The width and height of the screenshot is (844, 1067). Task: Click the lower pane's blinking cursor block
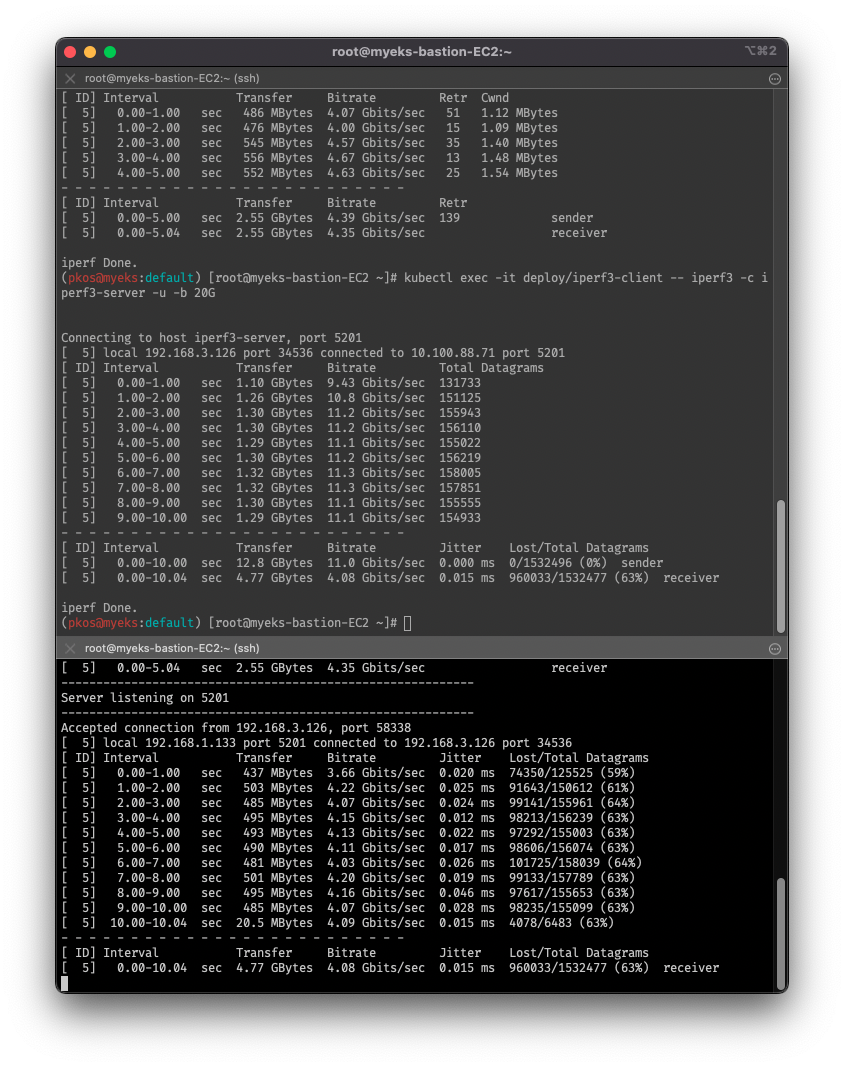click(x=65, y=983)
